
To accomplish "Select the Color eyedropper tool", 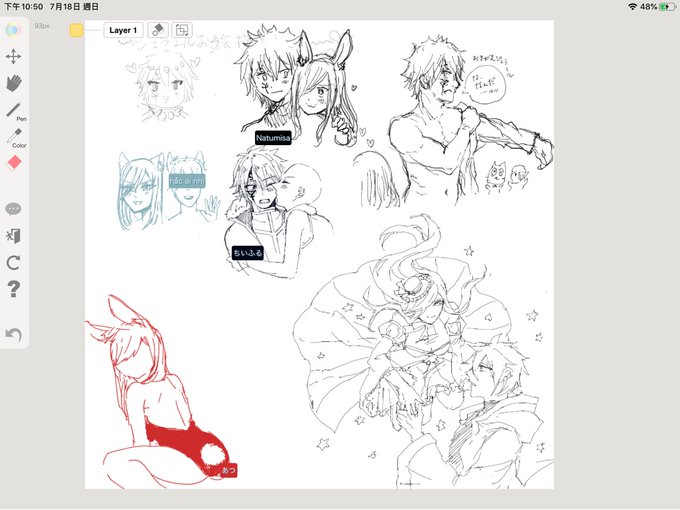I will 16,138.
